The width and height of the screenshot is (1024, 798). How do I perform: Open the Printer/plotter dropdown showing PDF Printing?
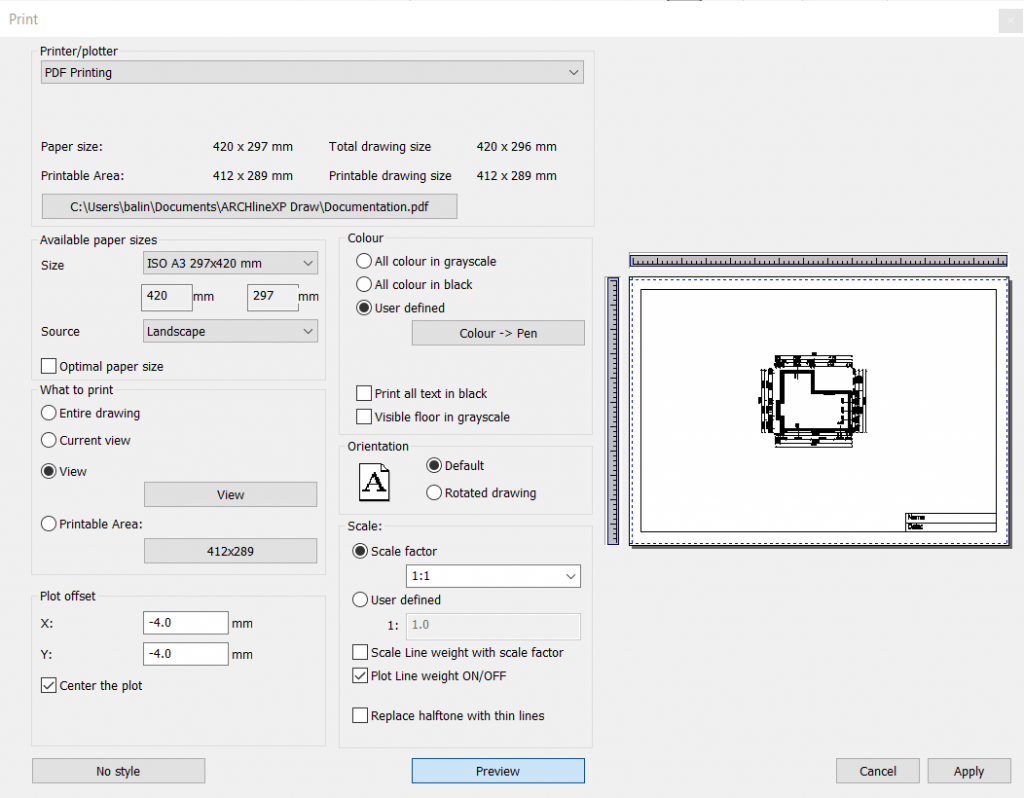tap(311, 72)
